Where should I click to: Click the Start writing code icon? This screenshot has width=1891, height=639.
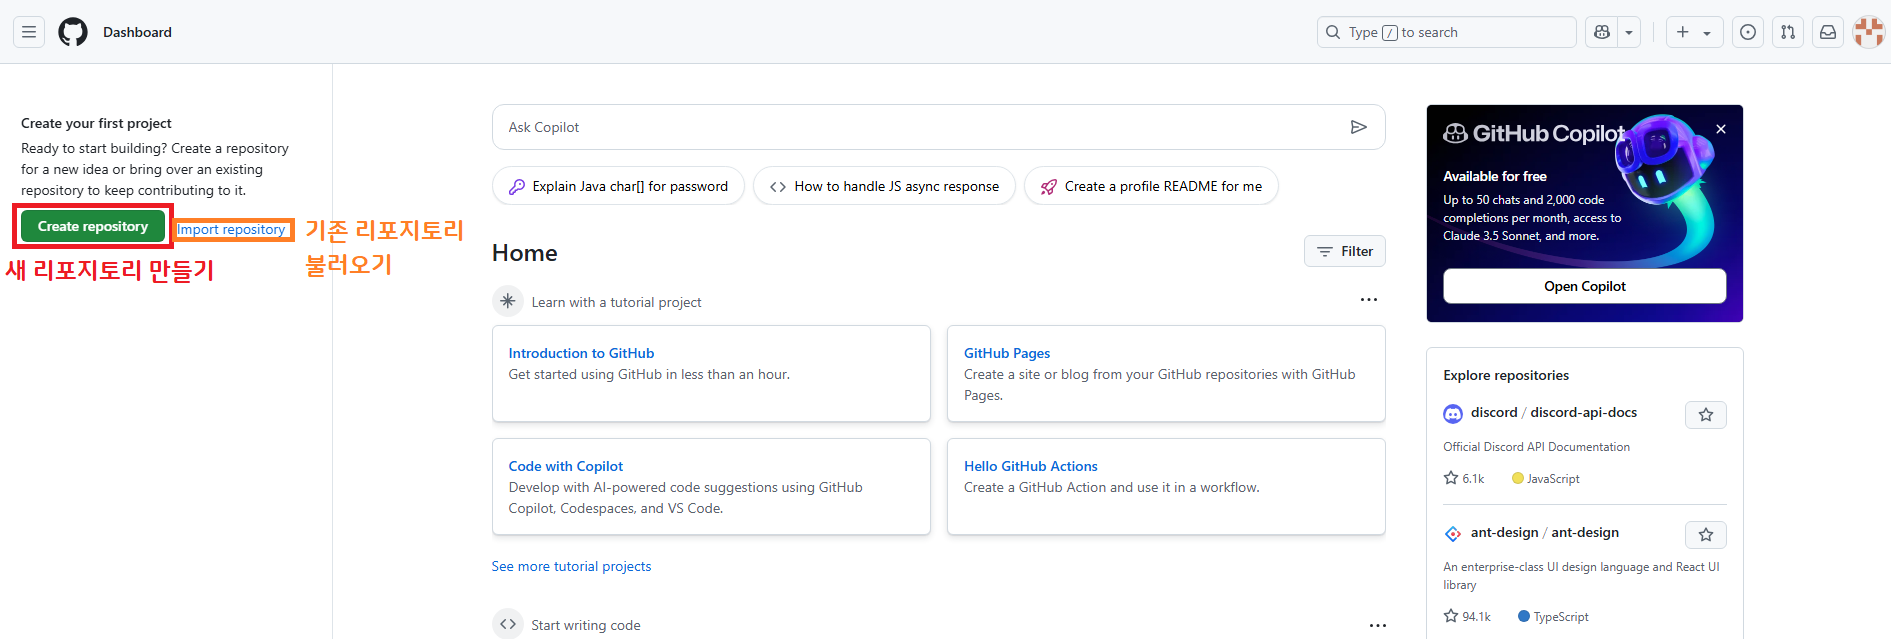[x=508, y=624]
